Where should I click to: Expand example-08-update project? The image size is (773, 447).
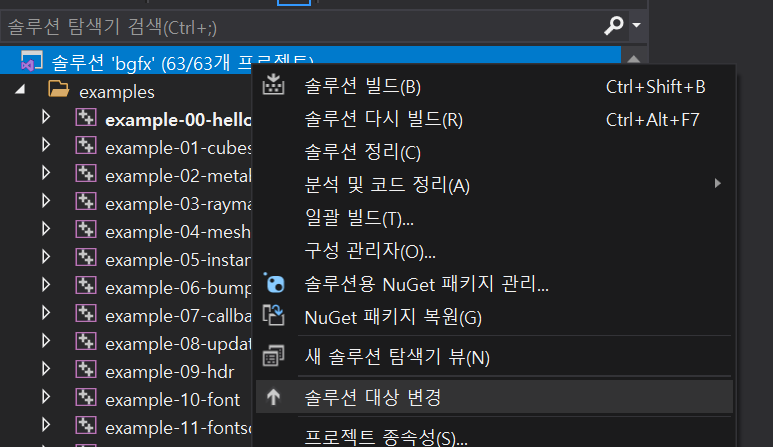tap(46, 341)
